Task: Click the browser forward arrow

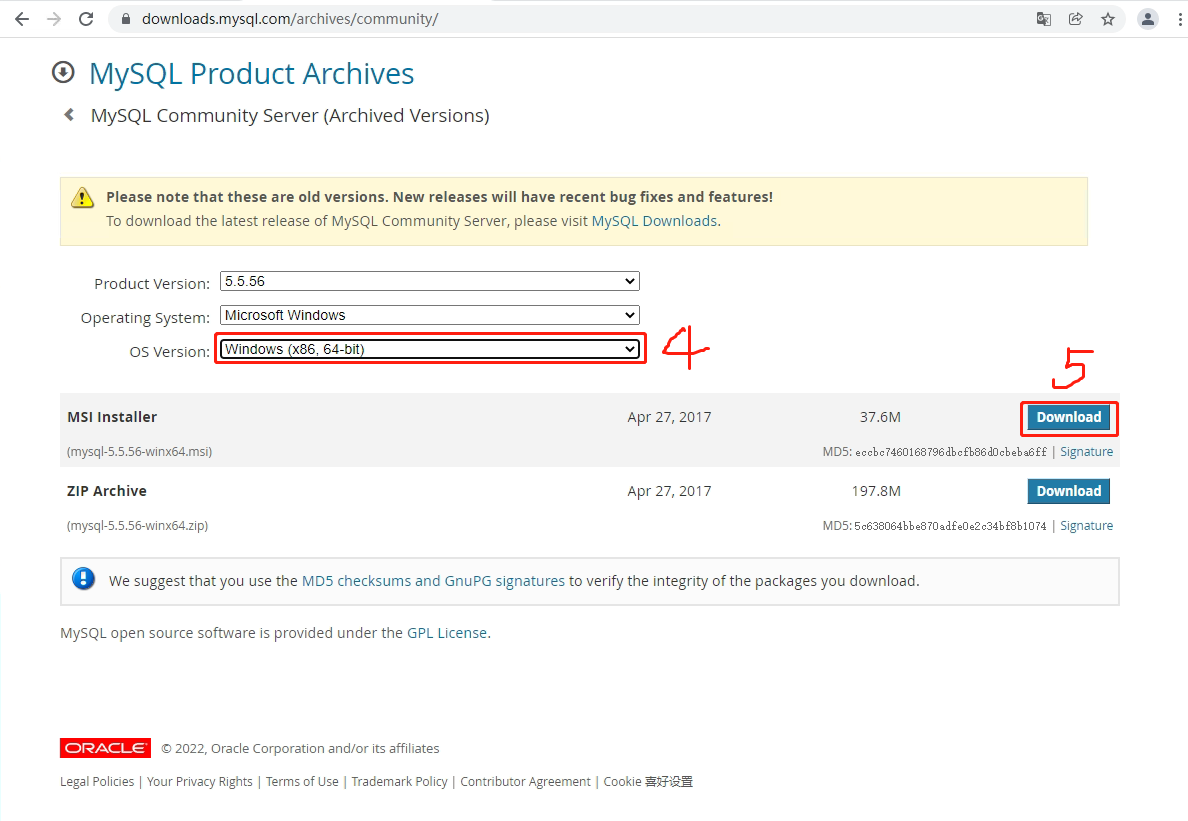Action: pos(54,19)
